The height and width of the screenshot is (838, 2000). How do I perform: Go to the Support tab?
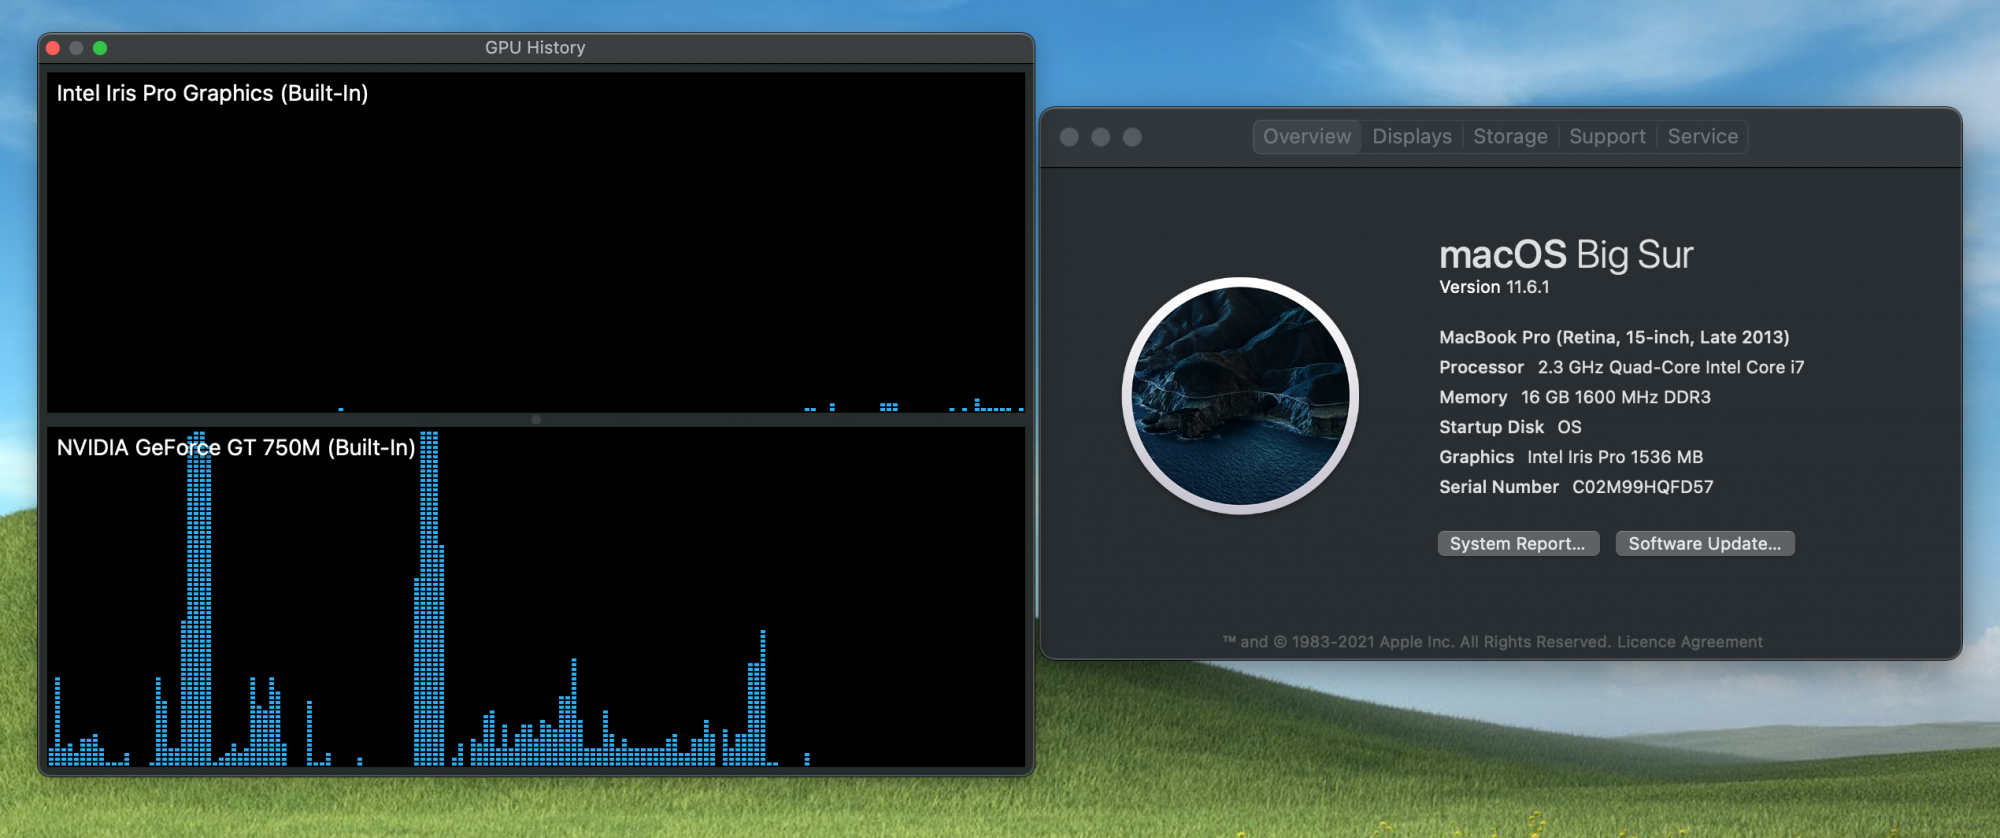pyautogui.click(x=1607, y=137)
